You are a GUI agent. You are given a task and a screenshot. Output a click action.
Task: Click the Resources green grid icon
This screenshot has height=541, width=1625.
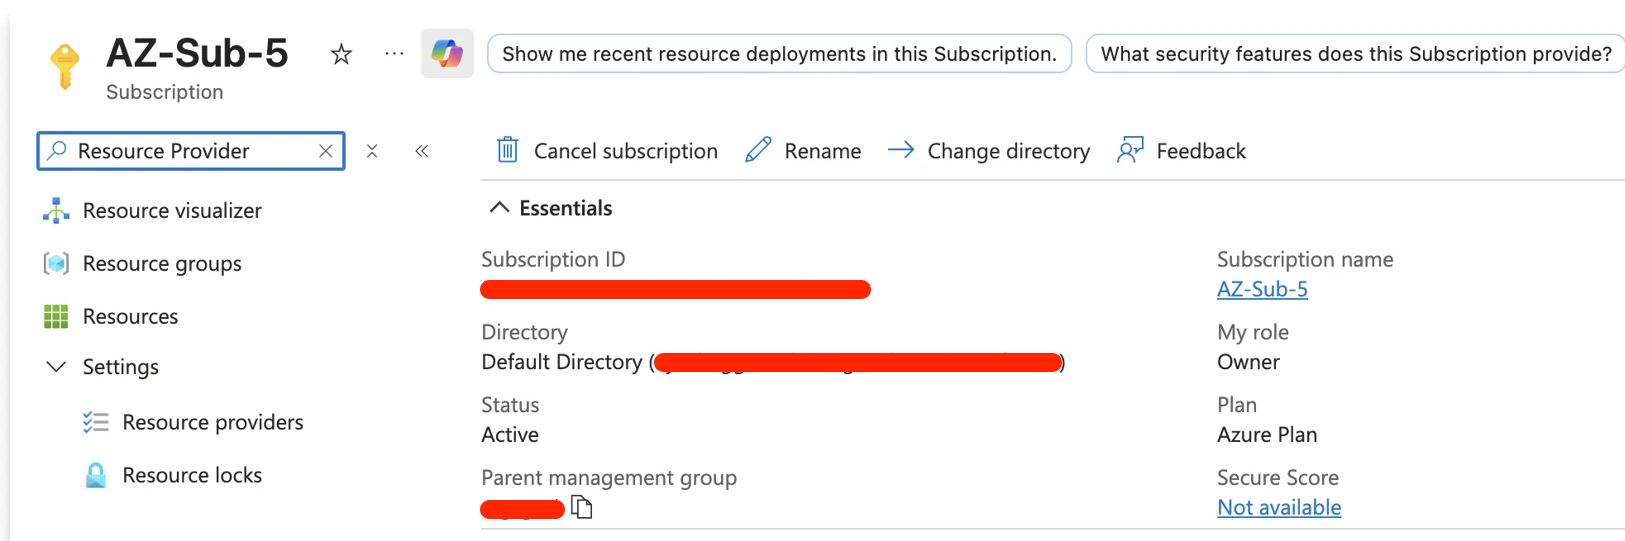(x=56, y=316)
